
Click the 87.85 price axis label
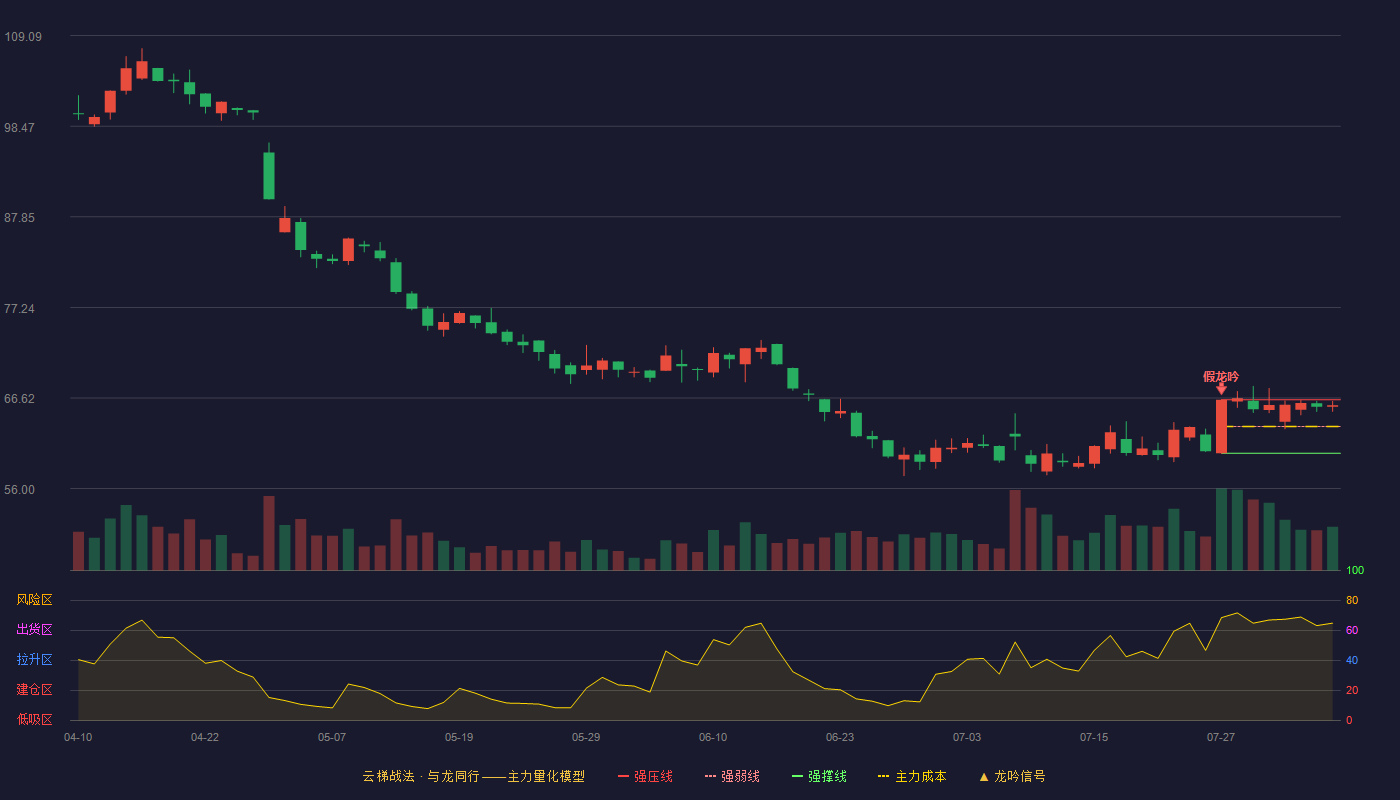[20, 218]
